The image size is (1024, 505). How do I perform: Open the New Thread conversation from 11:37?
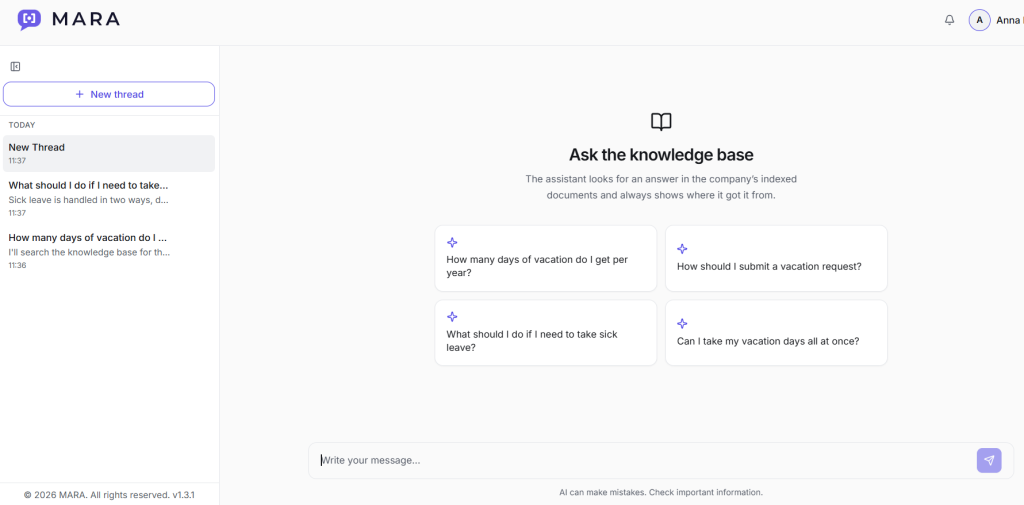coord(109,154)
